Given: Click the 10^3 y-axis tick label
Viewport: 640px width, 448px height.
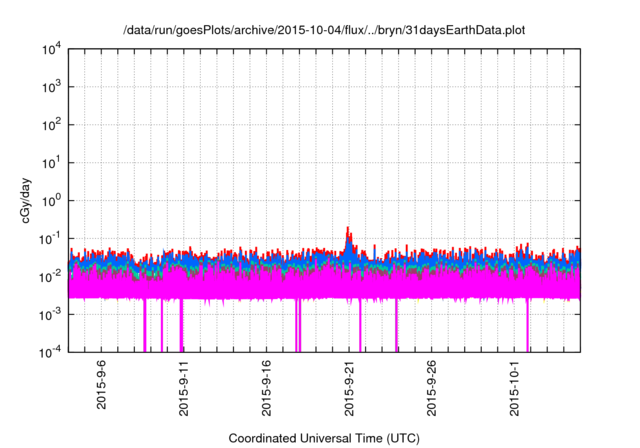Looking at the screenshot, I should [x=52, y=86].
